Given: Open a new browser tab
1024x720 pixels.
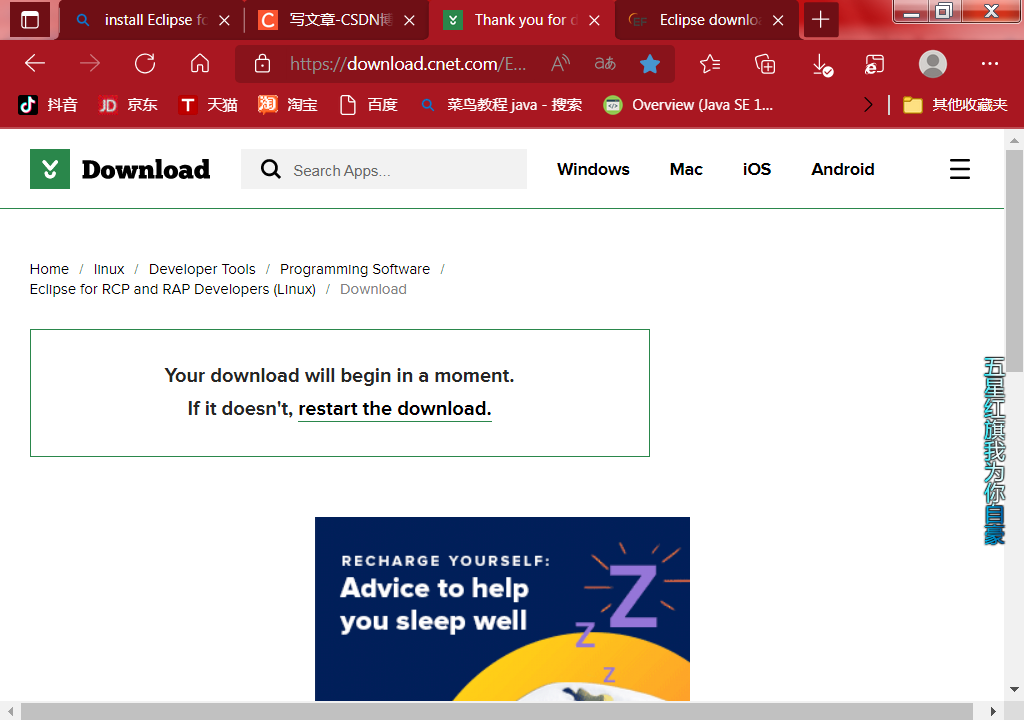Looking at the screenshot, I should tap(820, 20).
